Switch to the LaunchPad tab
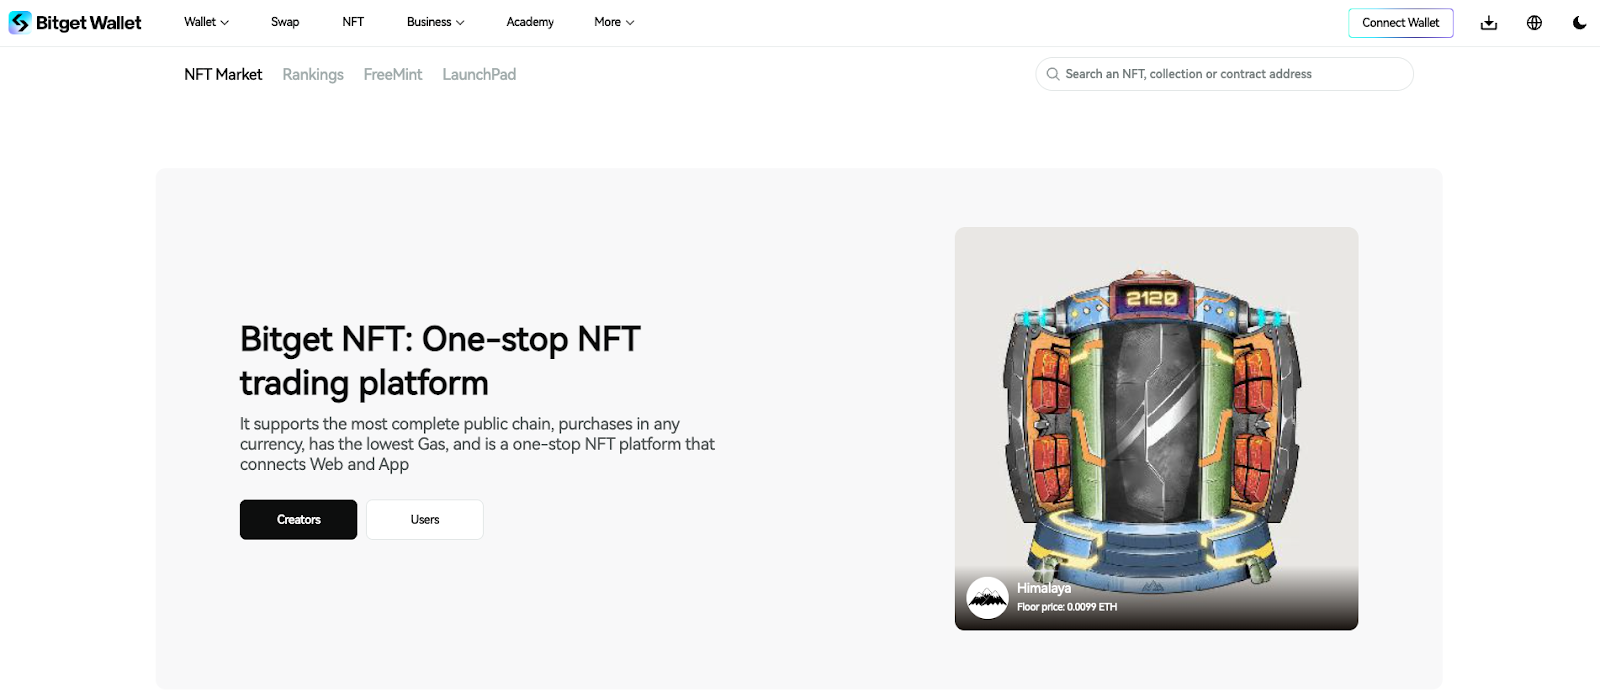Viewport: 1600px width, 692px height. point(479,74)
